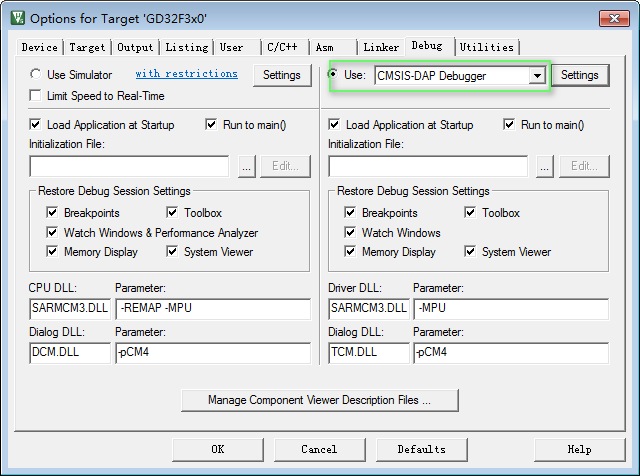Click -REMAP -MPU parameter field
The height and width of the screenshot is (476, 640).
pyautogui.click(x=213, y=308)
